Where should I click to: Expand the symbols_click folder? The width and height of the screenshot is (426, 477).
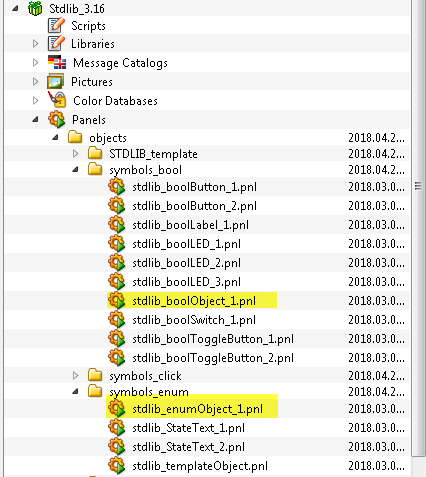(x=76, y=376)
